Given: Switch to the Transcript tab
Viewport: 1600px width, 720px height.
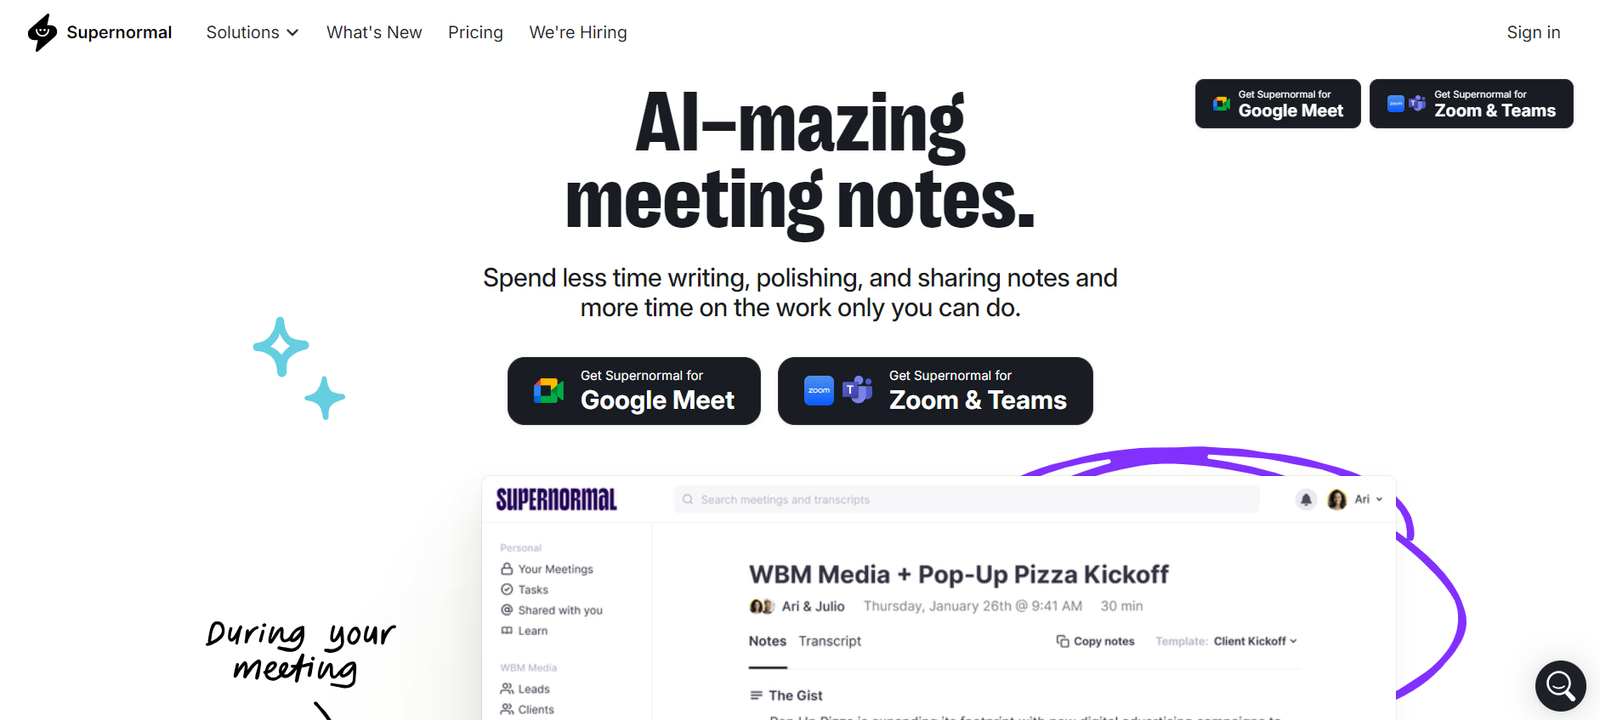Looking at the screenshot, I should click(x=829, y=641).
